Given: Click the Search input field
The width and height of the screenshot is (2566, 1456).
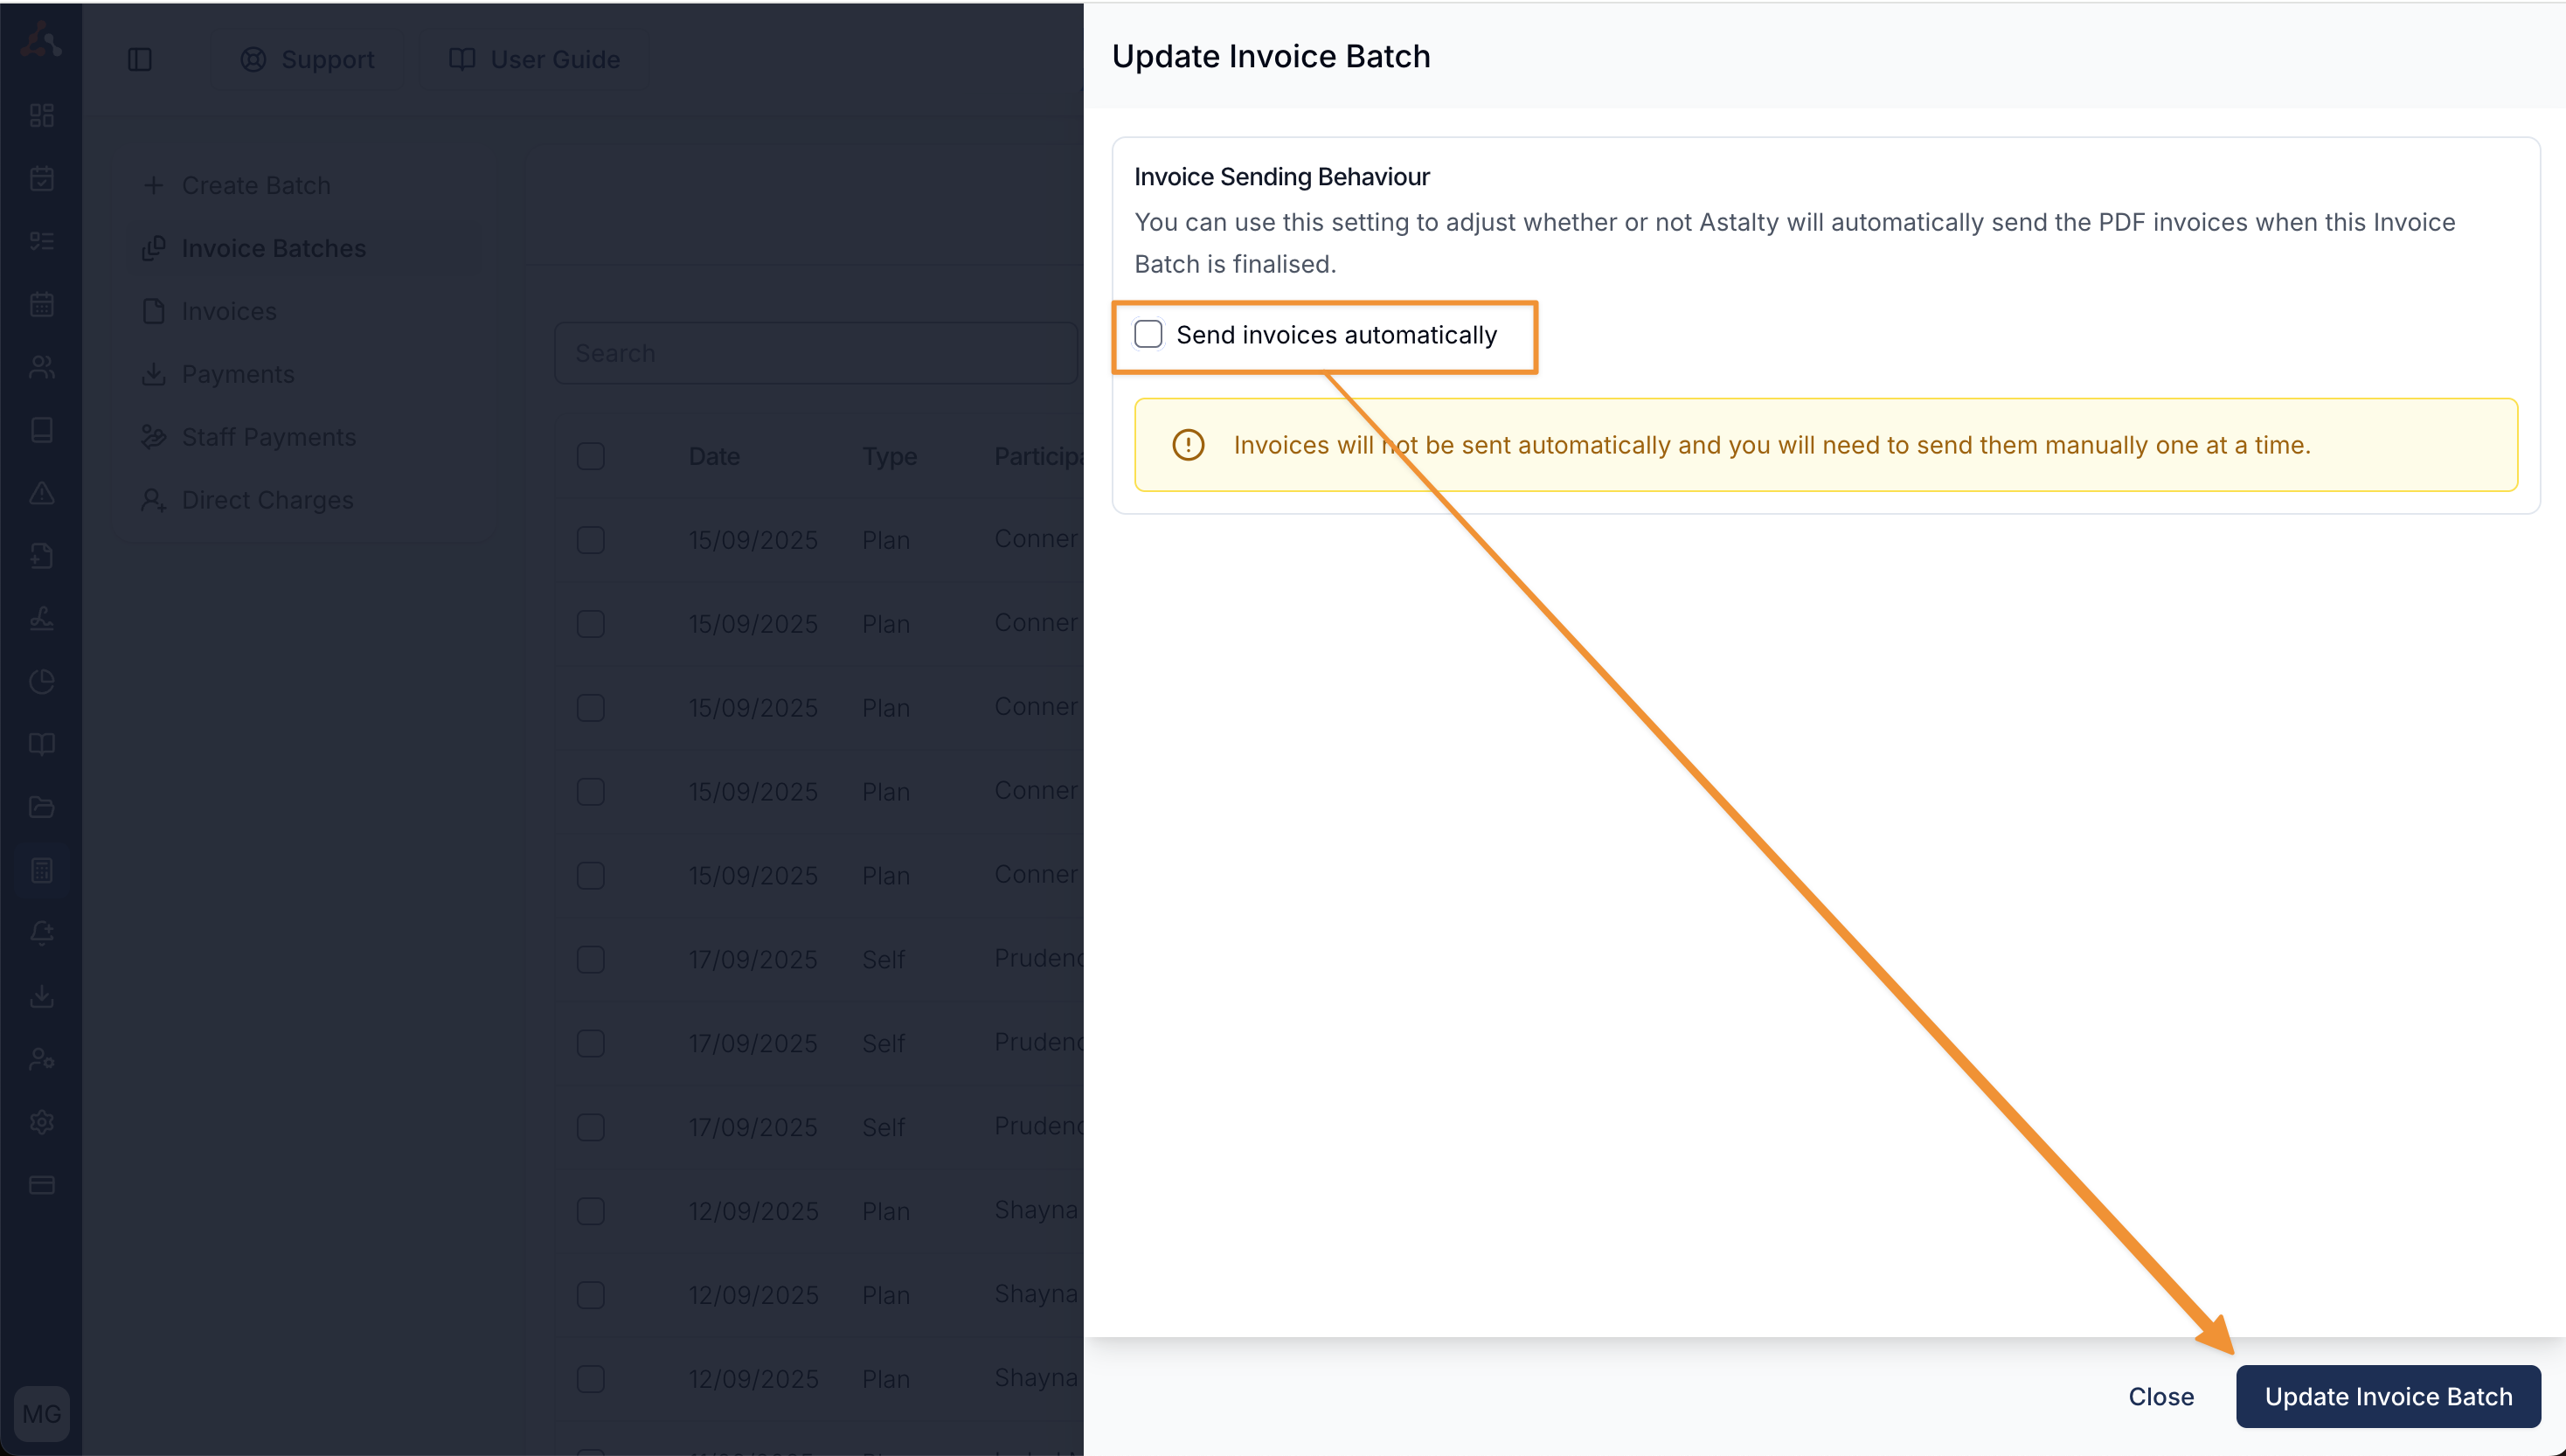Looking at the screenshot, I should [815, 353].
